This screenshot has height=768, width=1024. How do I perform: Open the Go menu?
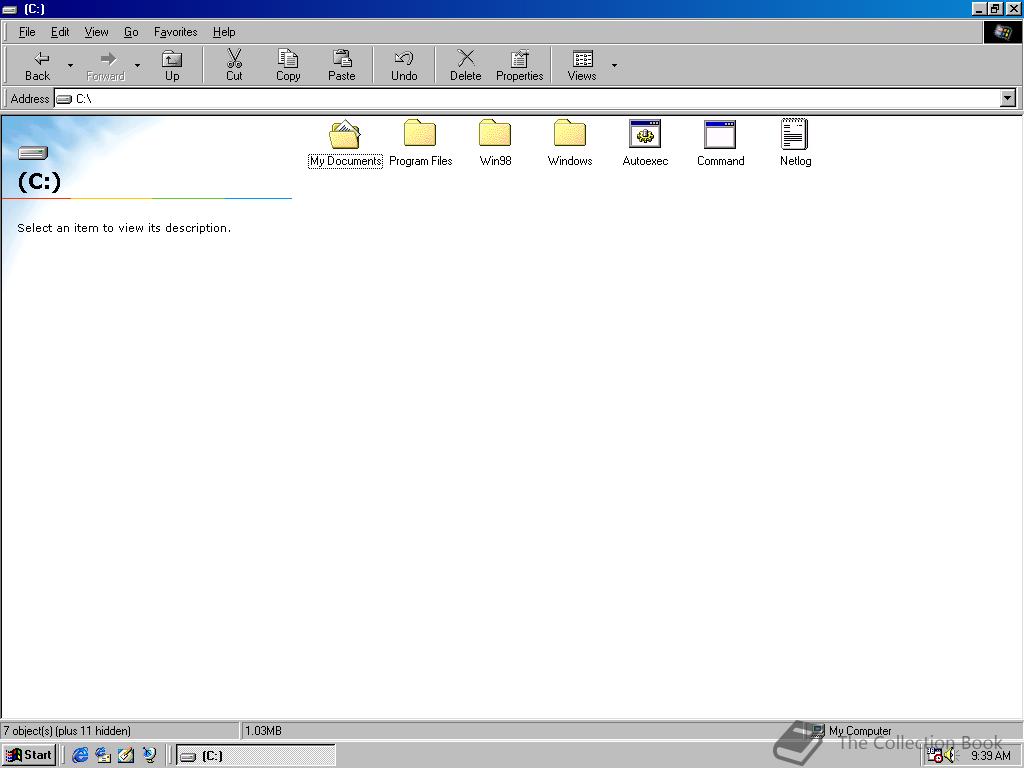coord(131,32)
